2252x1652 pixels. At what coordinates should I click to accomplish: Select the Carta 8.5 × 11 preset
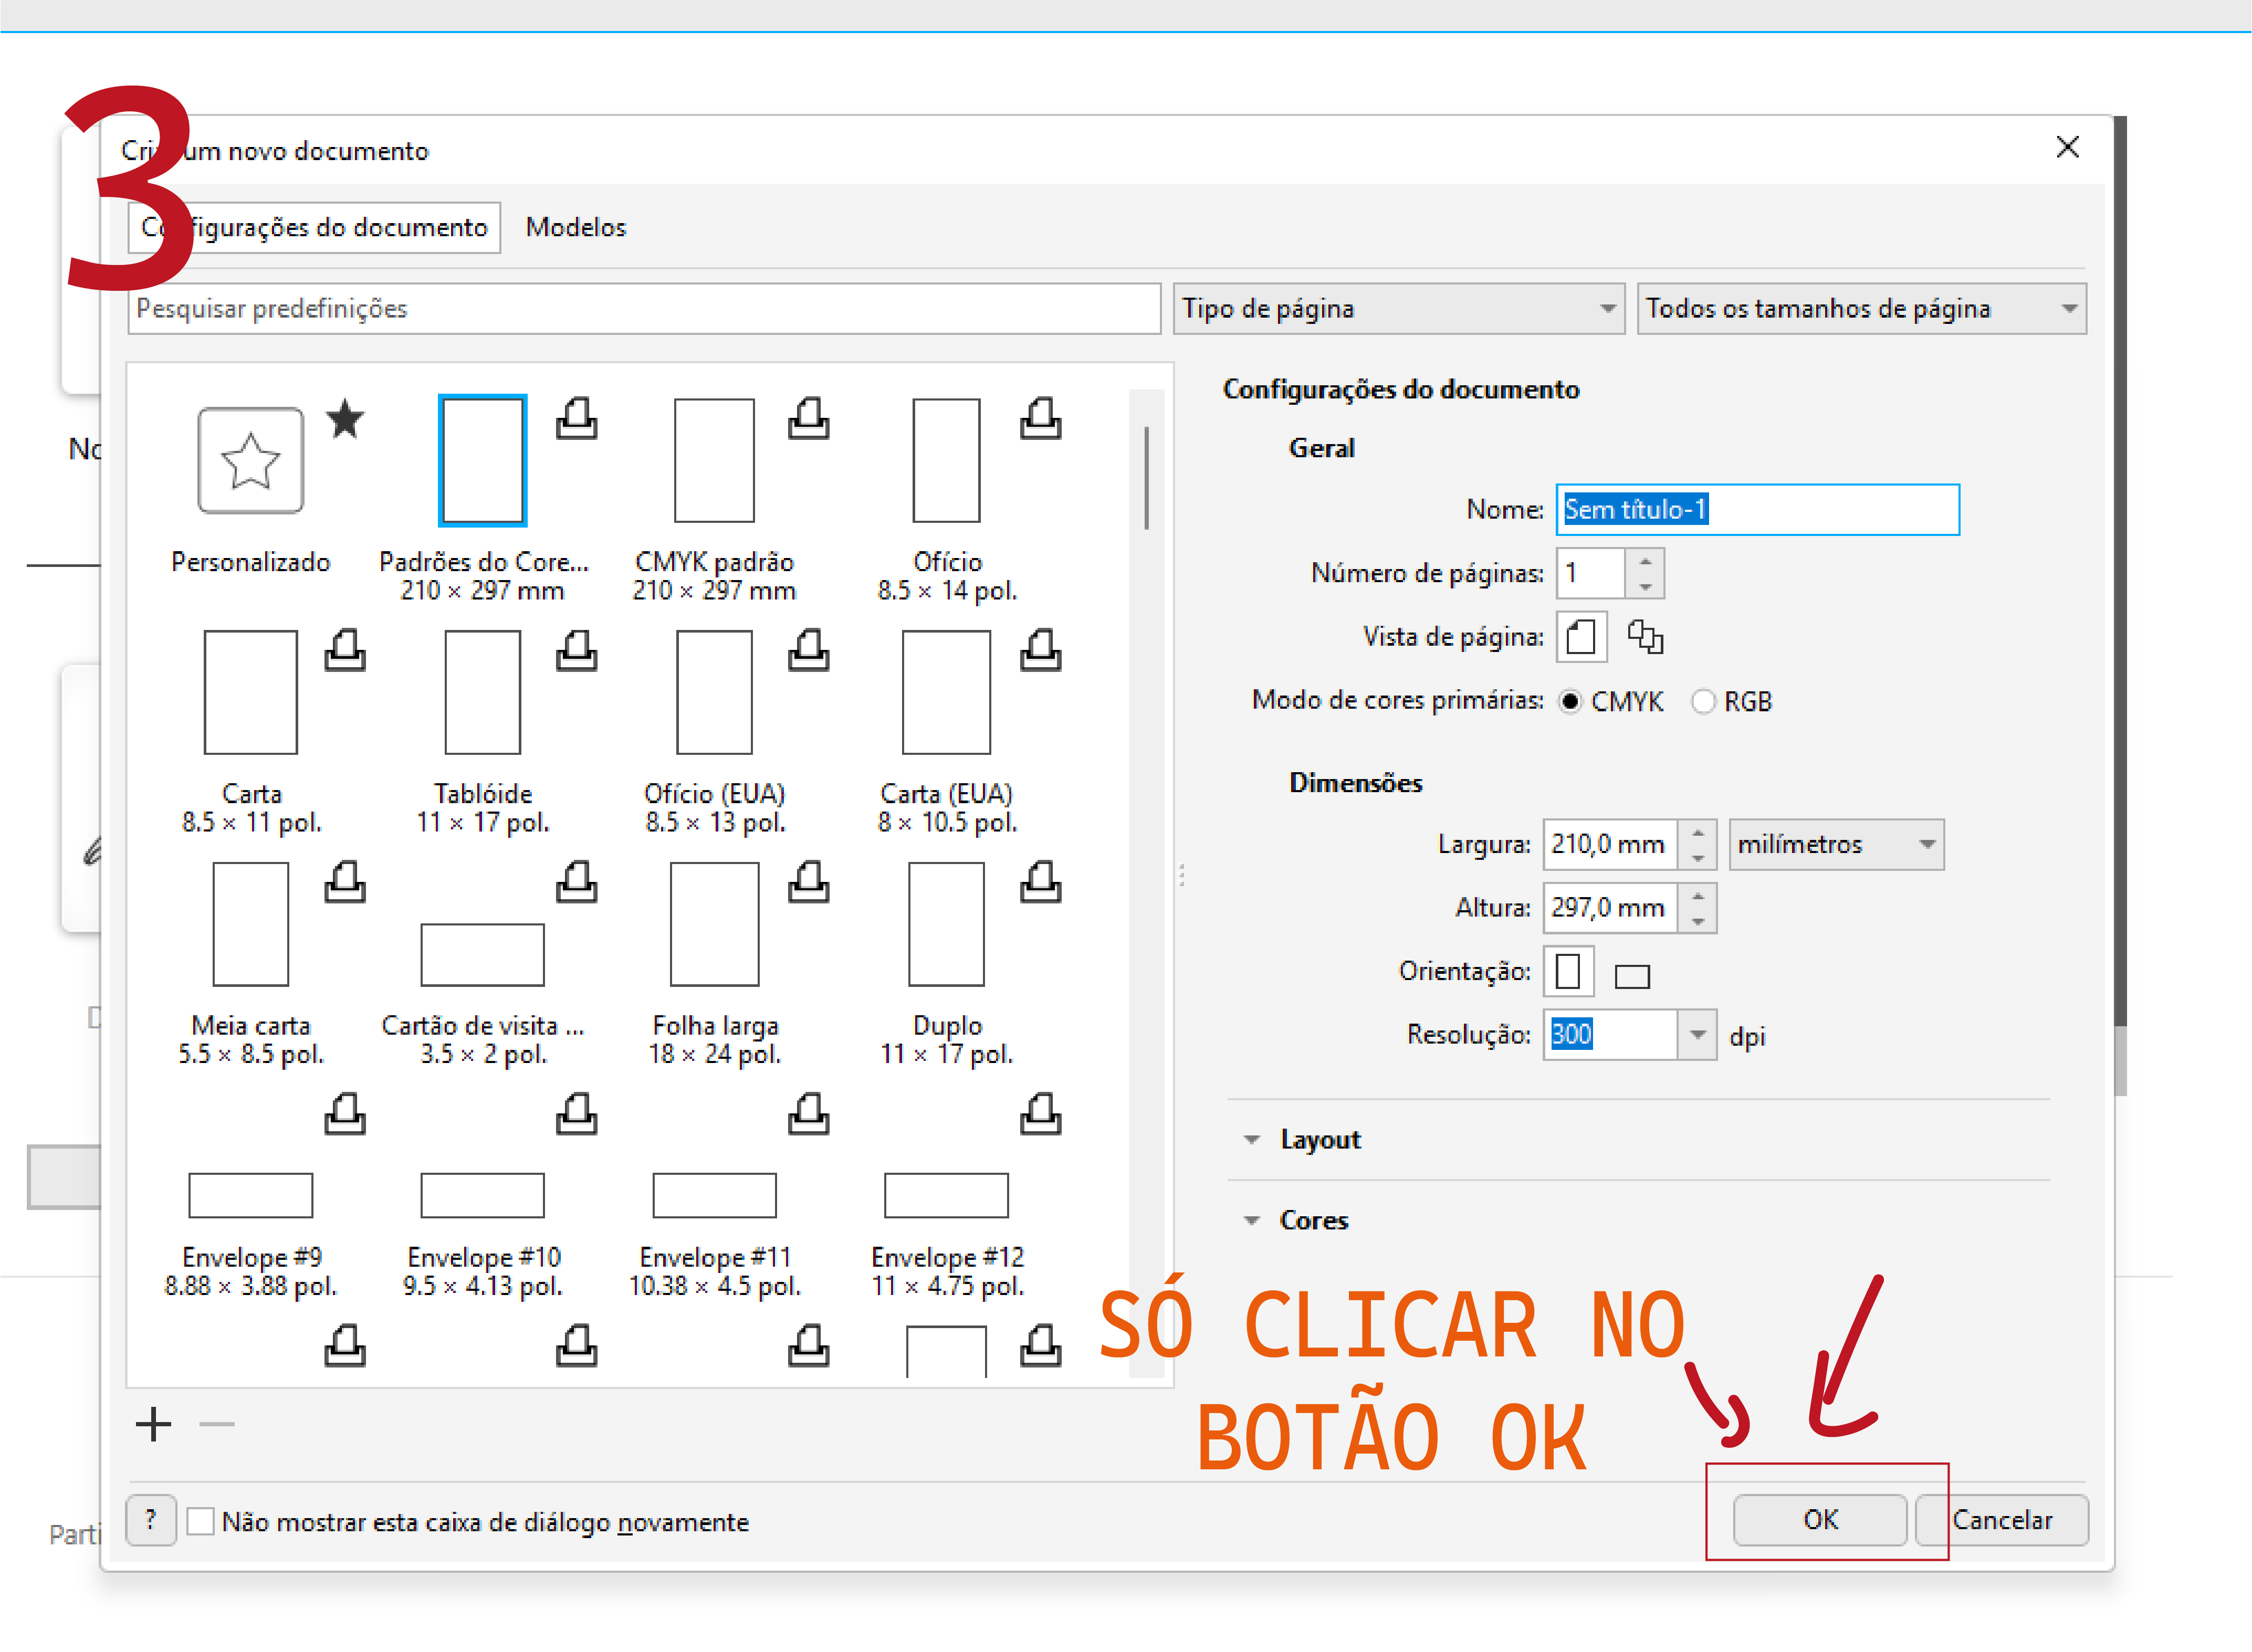(x=250, y=691)
